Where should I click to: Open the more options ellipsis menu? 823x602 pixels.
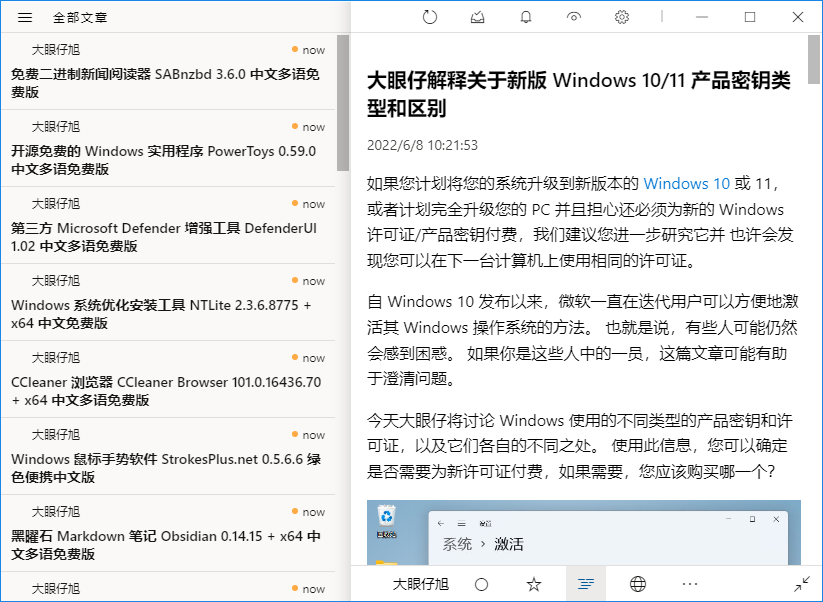[x=690, y=584]
